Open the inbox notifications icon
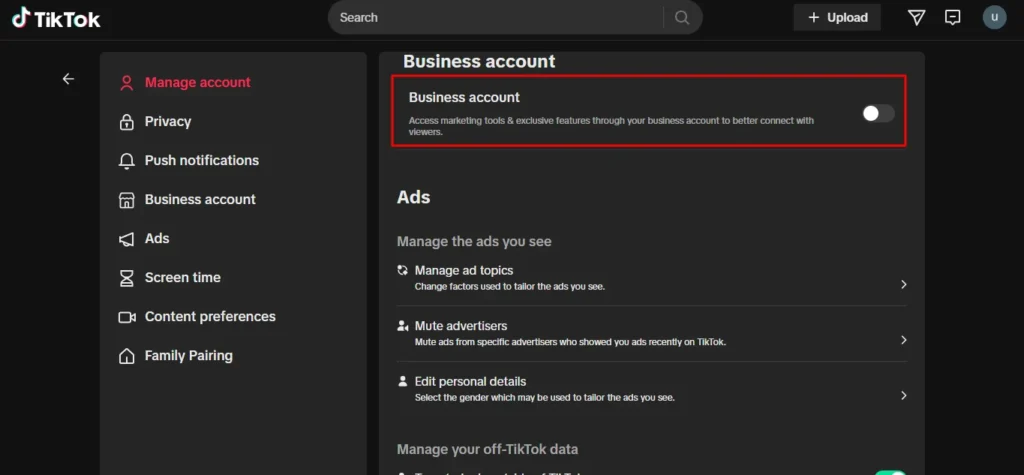Screen dimensions: 1024x475 (953, 17)
